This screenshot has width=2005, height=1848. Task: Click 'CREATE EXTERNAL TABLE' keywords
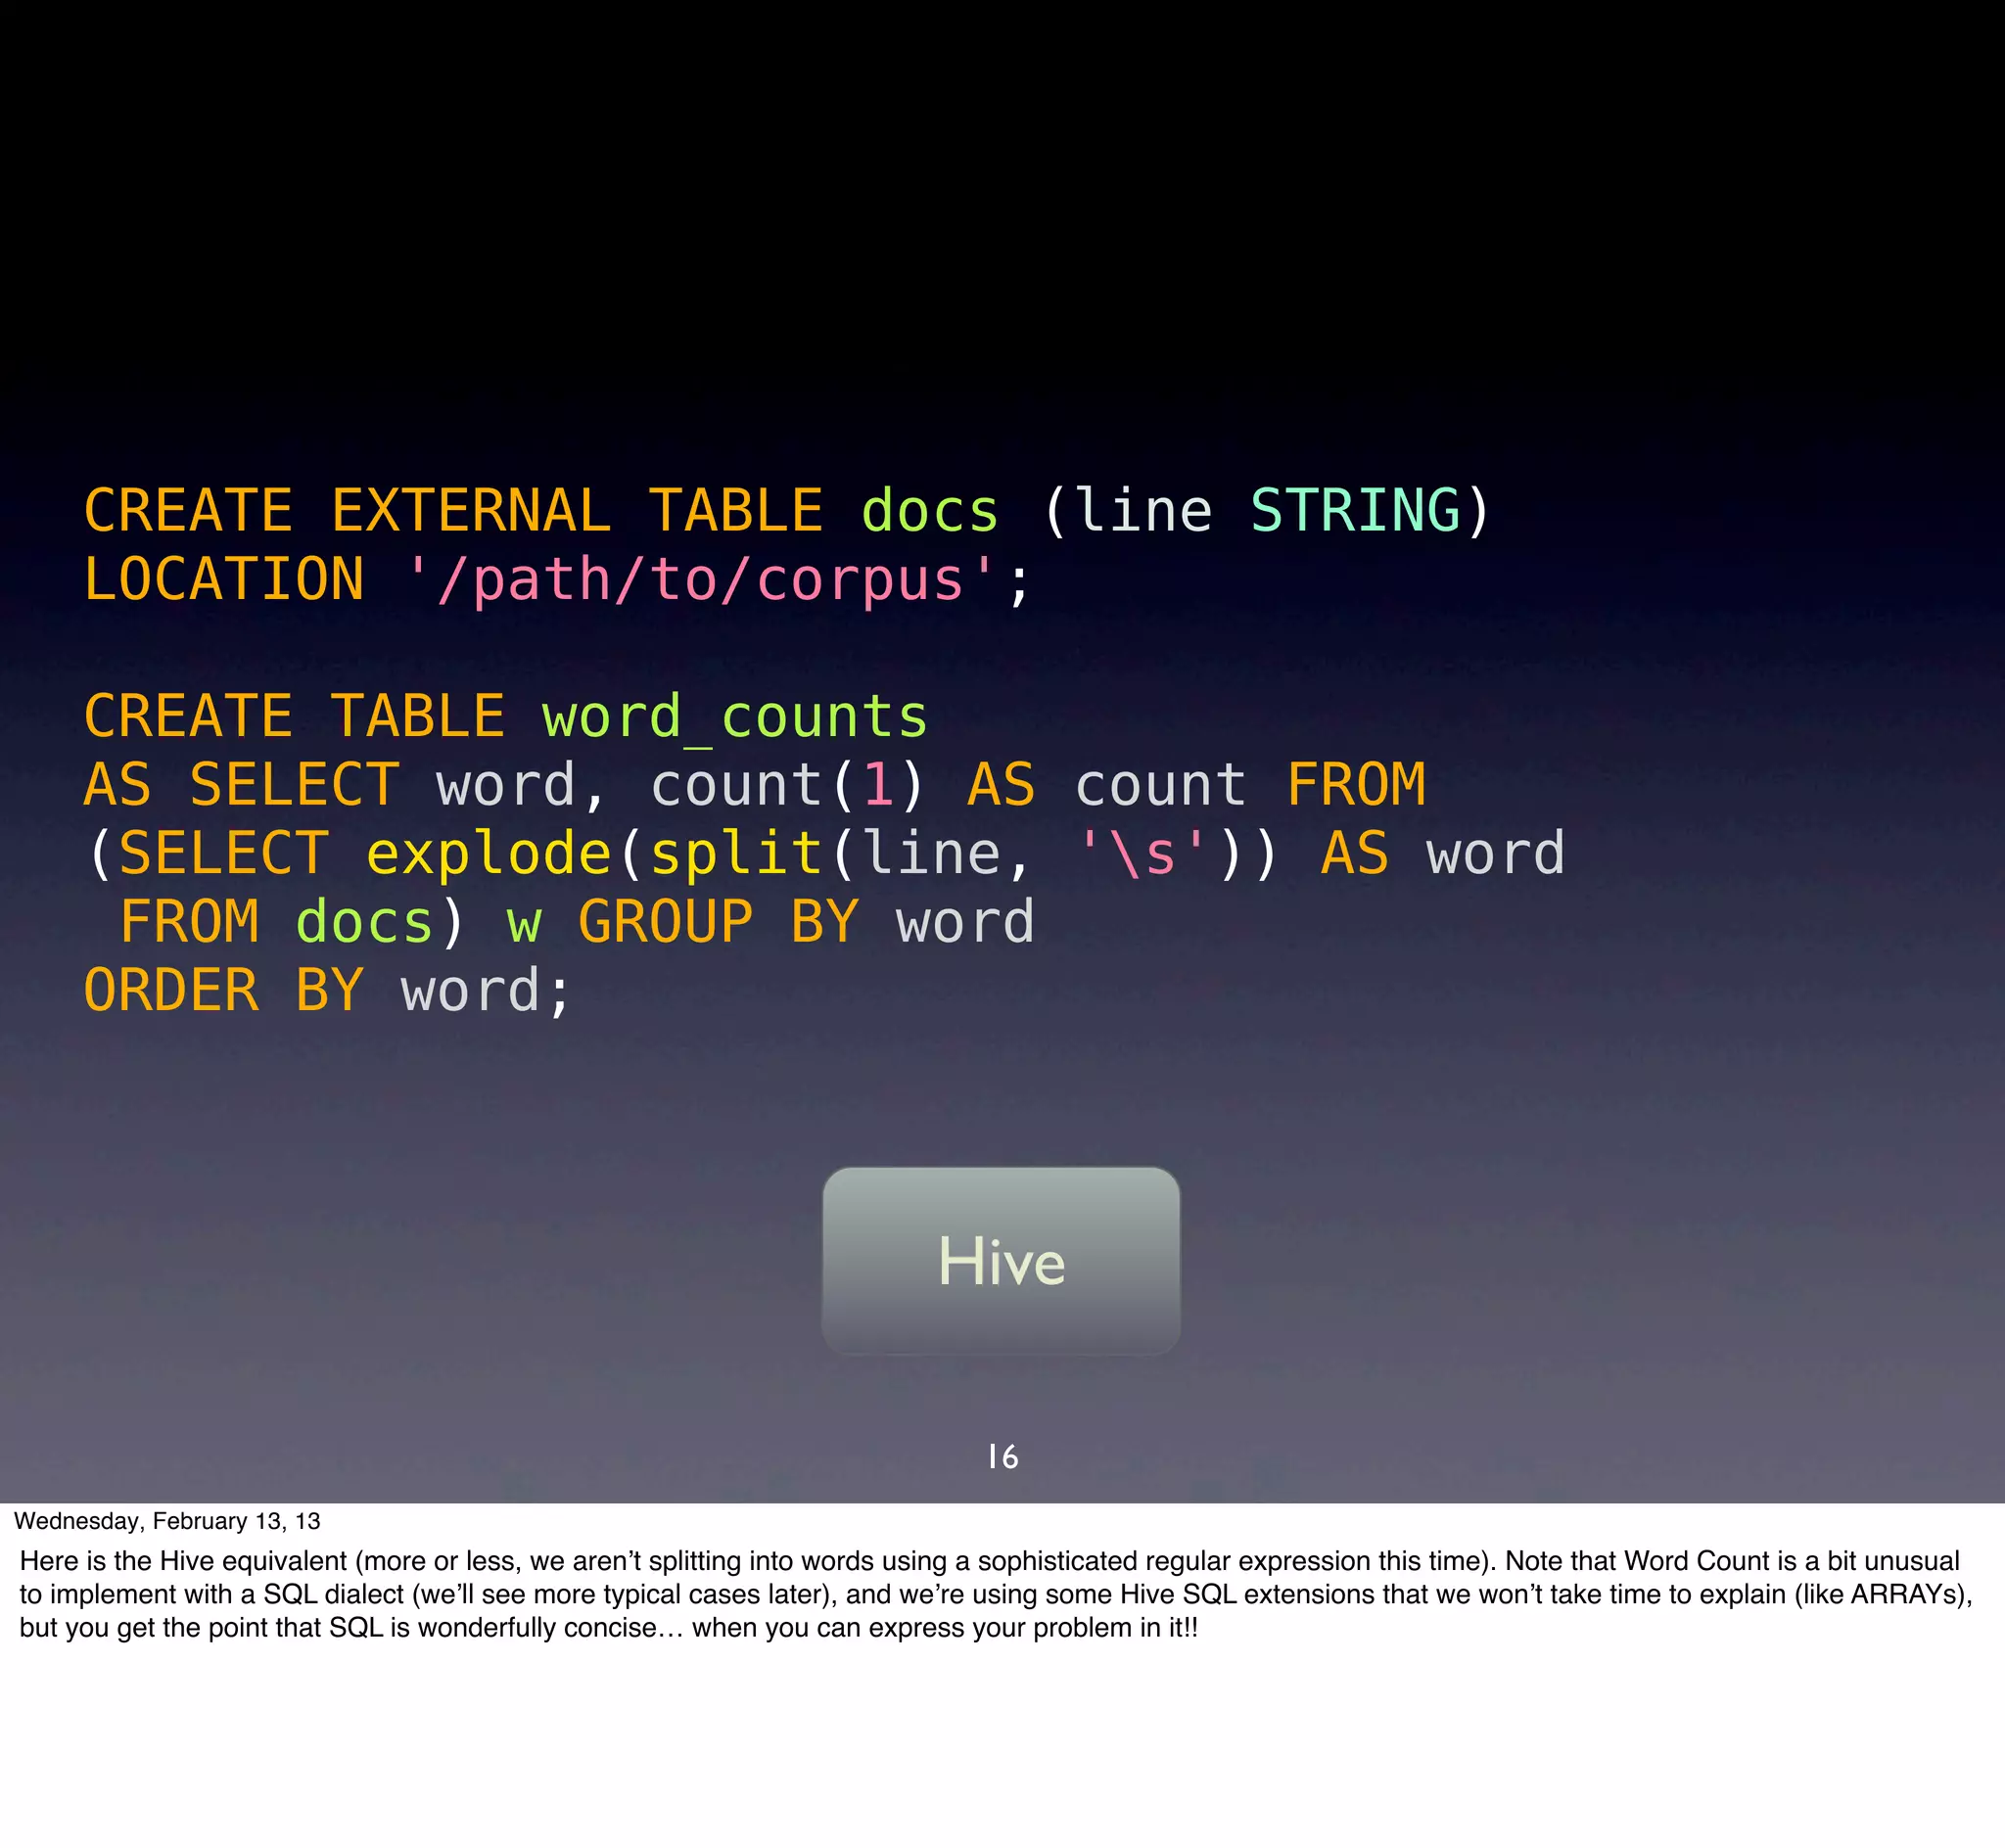[x=453, y=511]
